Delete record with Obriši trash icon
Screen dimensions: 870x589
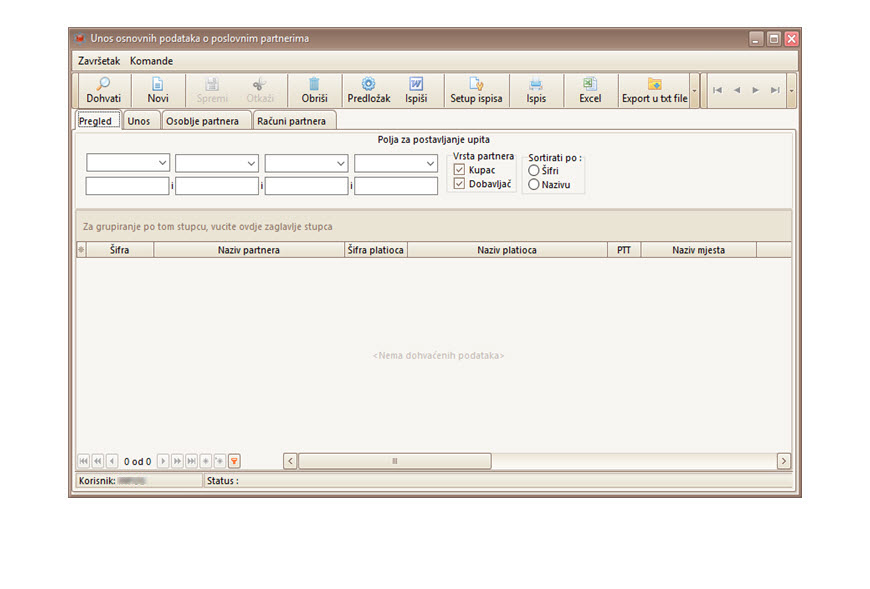click(x=314, y=84)
